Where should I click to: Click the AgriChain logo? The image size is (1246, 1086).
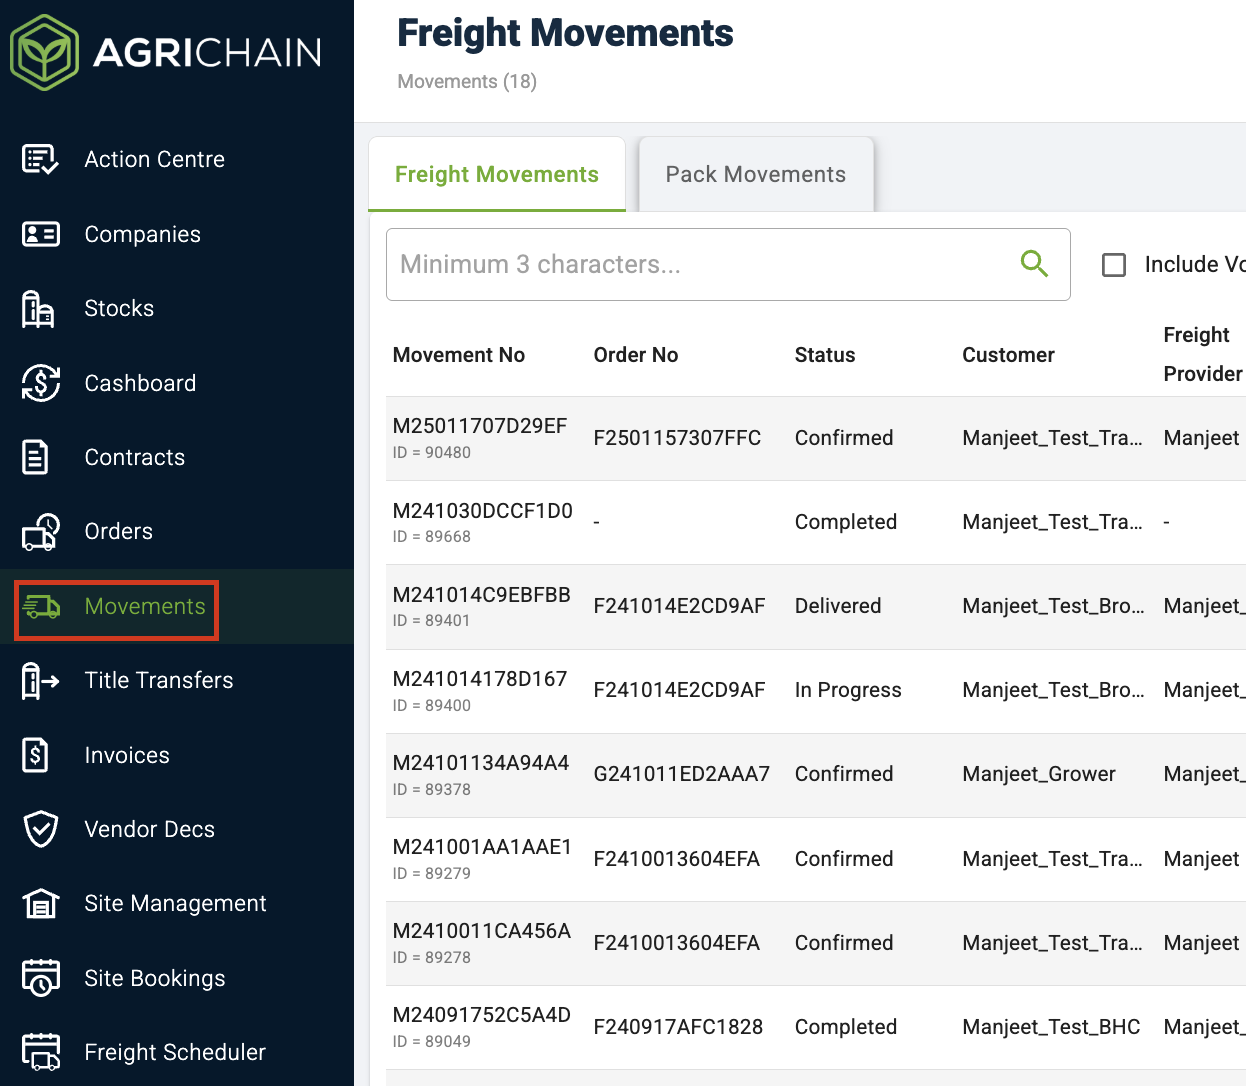click(166, 52)
